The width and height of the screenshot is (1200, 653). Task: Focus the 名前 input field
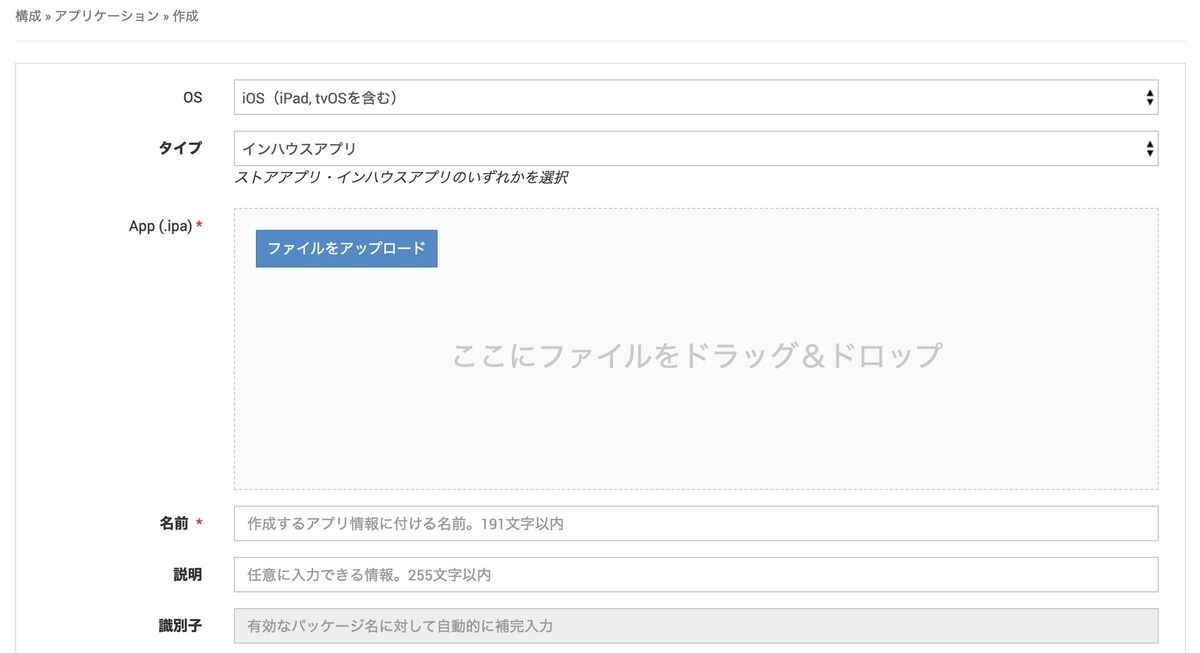pyautogui.click(x=696, y=523)
